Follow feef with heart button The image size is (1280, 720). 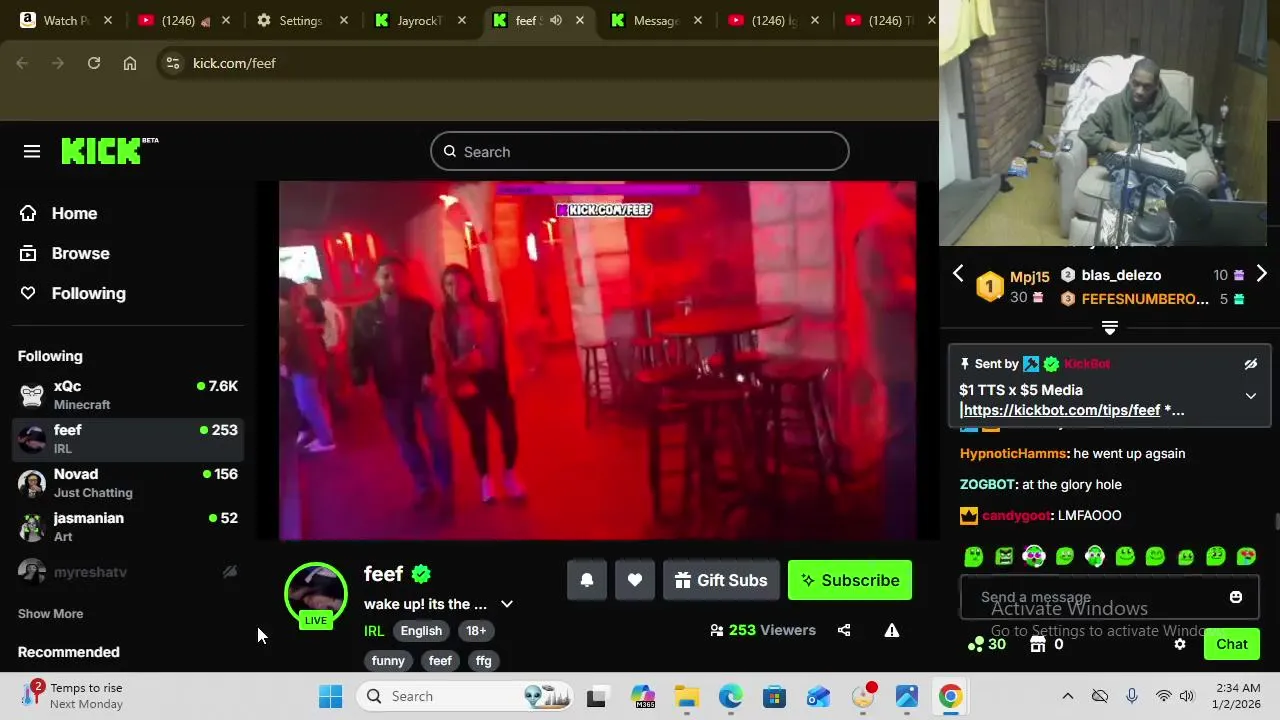635,580
